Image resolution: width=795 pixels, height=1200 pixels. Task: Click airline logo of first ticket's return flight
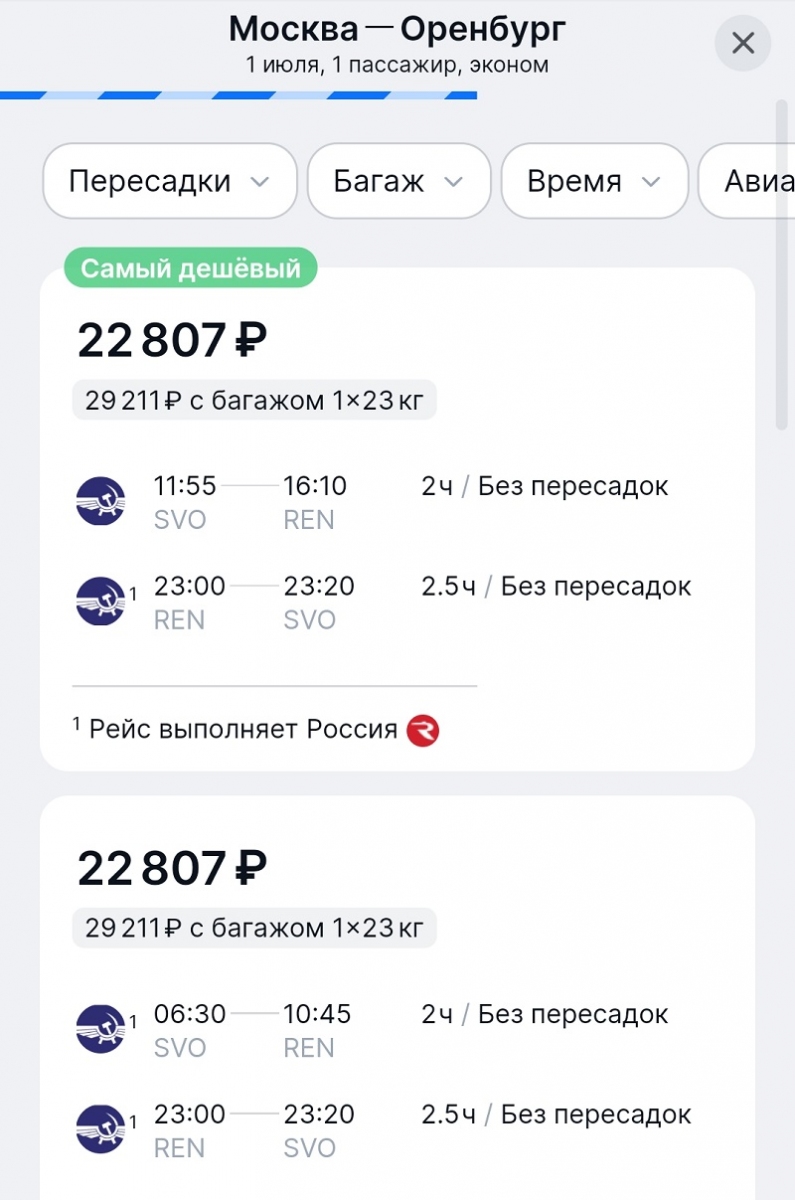(101, 601)
